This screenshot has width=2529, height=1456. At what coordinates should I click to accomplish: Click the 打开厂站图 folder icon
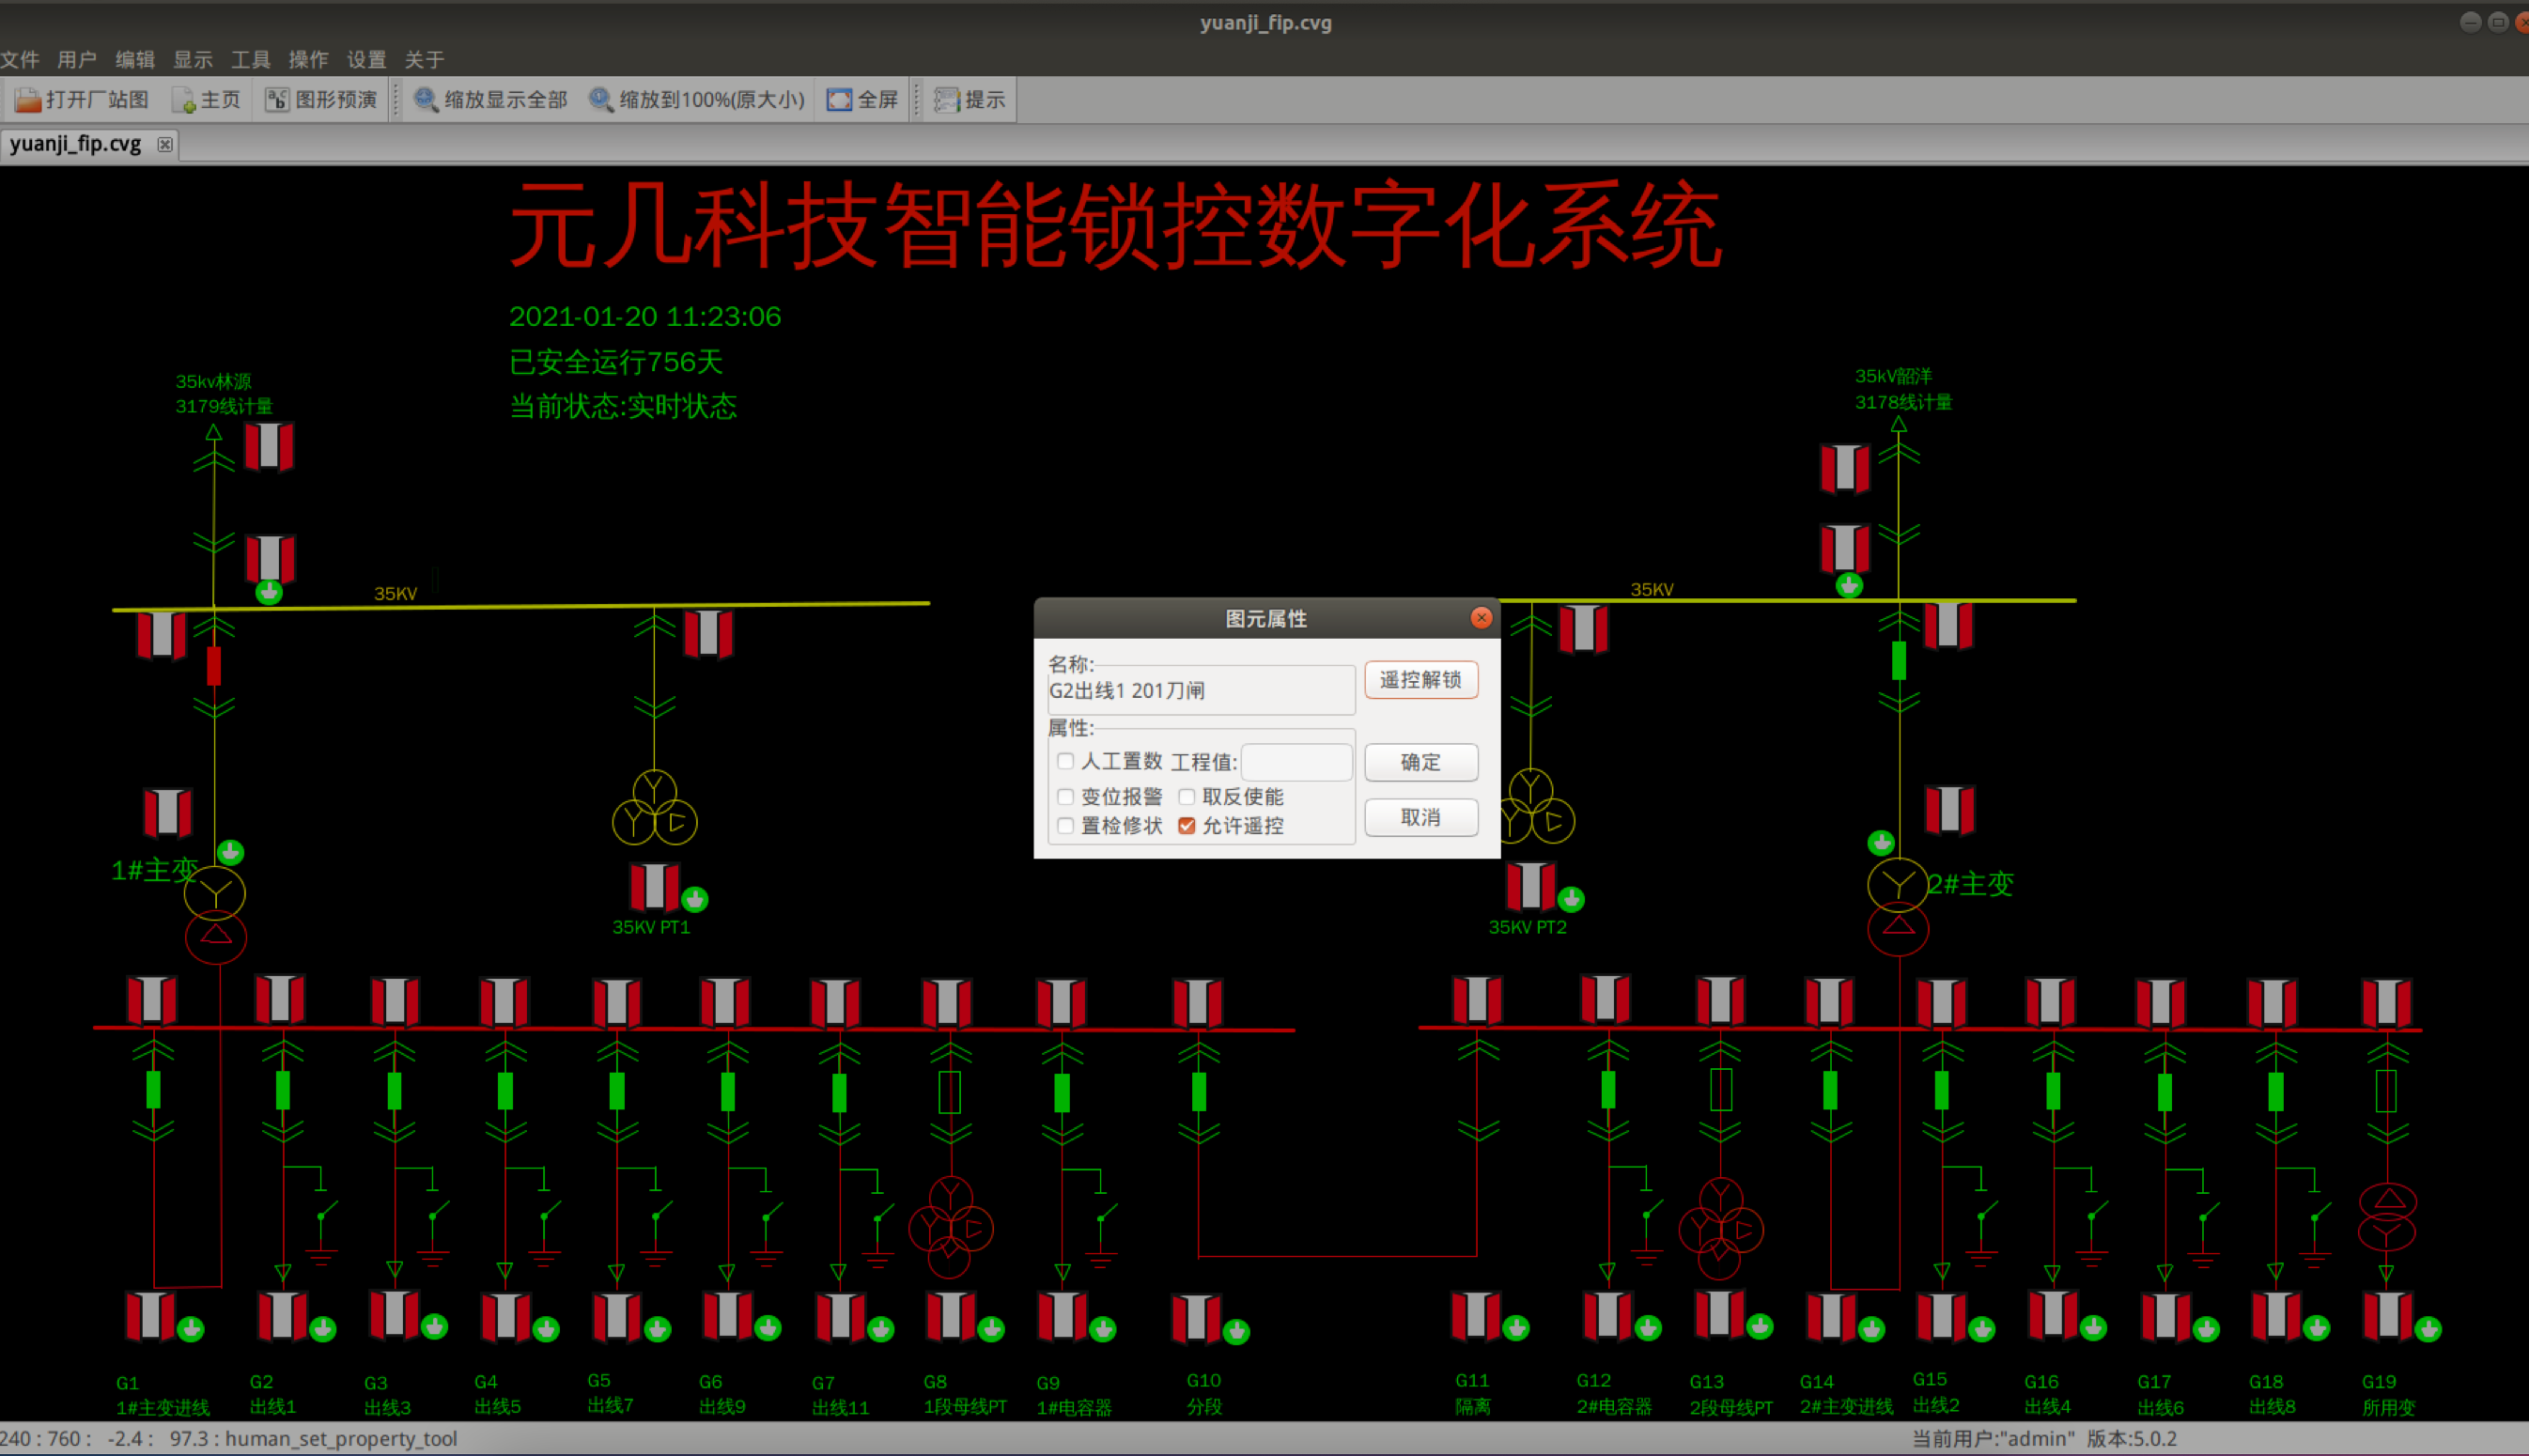click(x=28, y=99)
